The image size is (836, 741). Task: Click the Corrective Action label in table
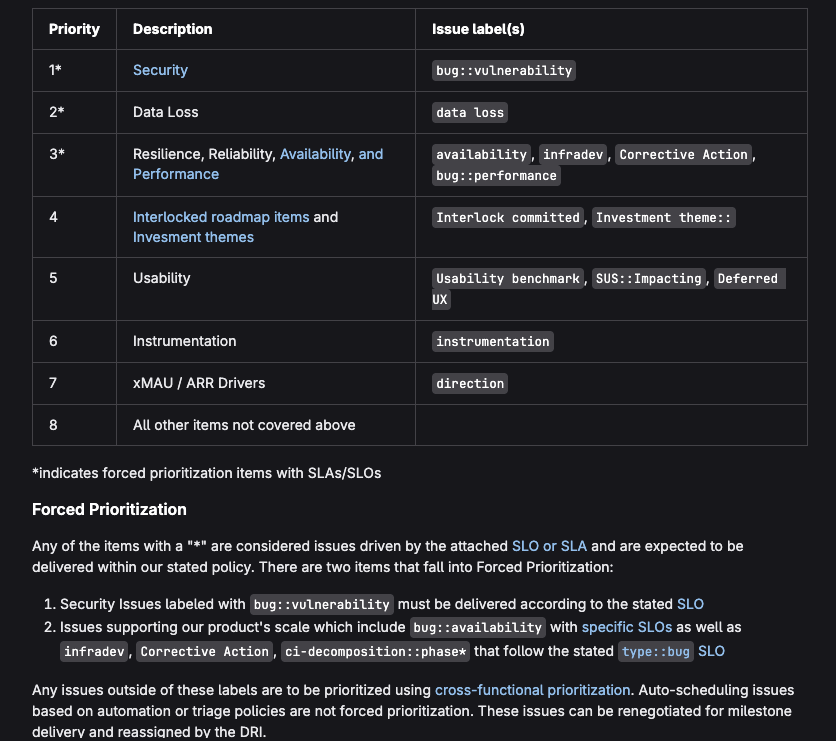click(683, 155)
